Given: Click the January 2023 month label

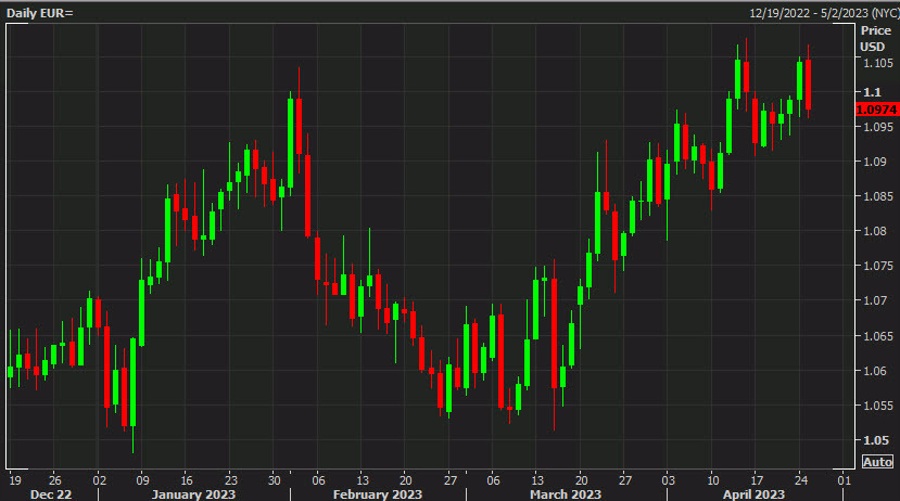Looking at the screenshot, I should coord(193,494).
